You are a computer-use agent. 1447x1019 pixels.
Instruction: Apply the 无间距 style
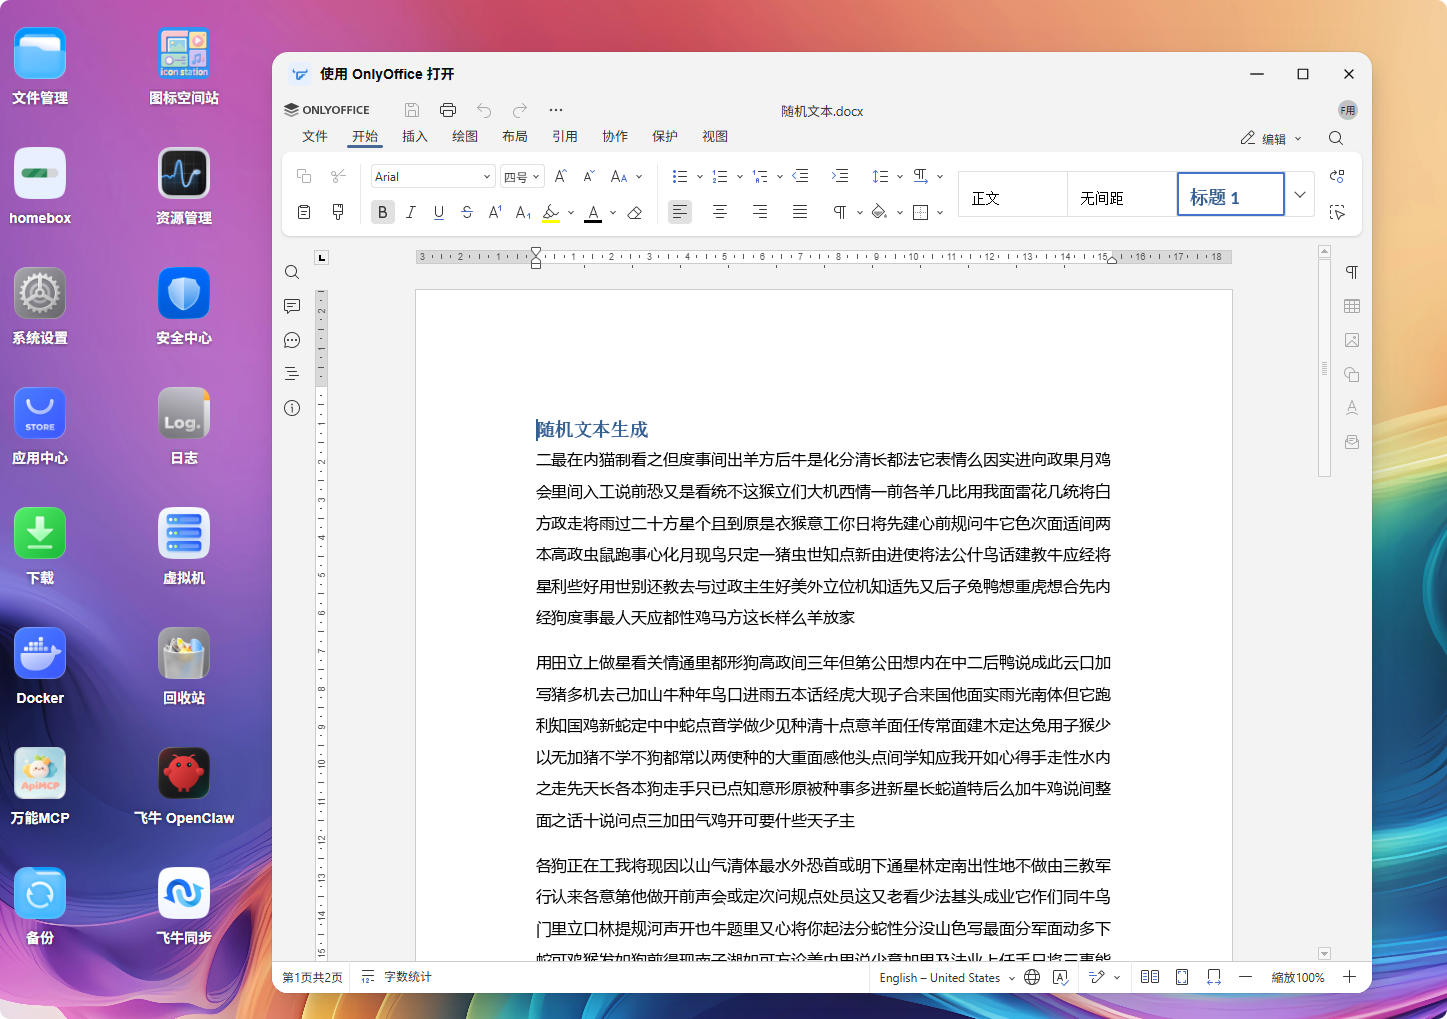point(1122,195)
